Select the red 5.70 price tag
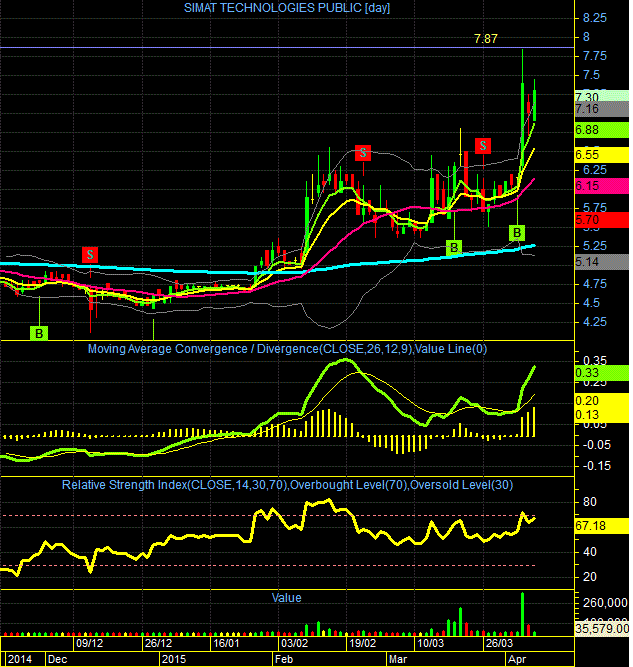Image resolution: width=633 pixels, height=667 pixels. [x=602, y=220]
